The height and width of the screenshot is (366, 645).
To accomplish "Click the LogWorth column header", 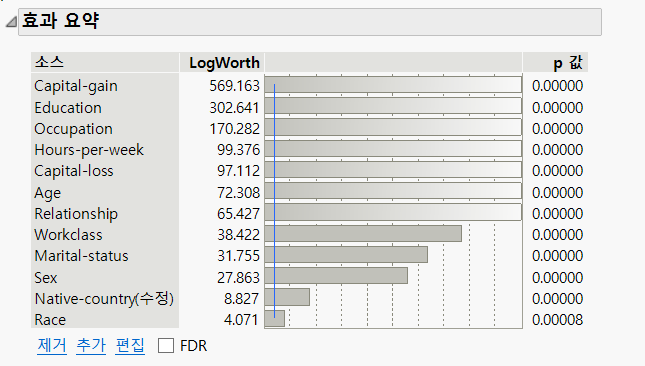I will click(222, 63).
